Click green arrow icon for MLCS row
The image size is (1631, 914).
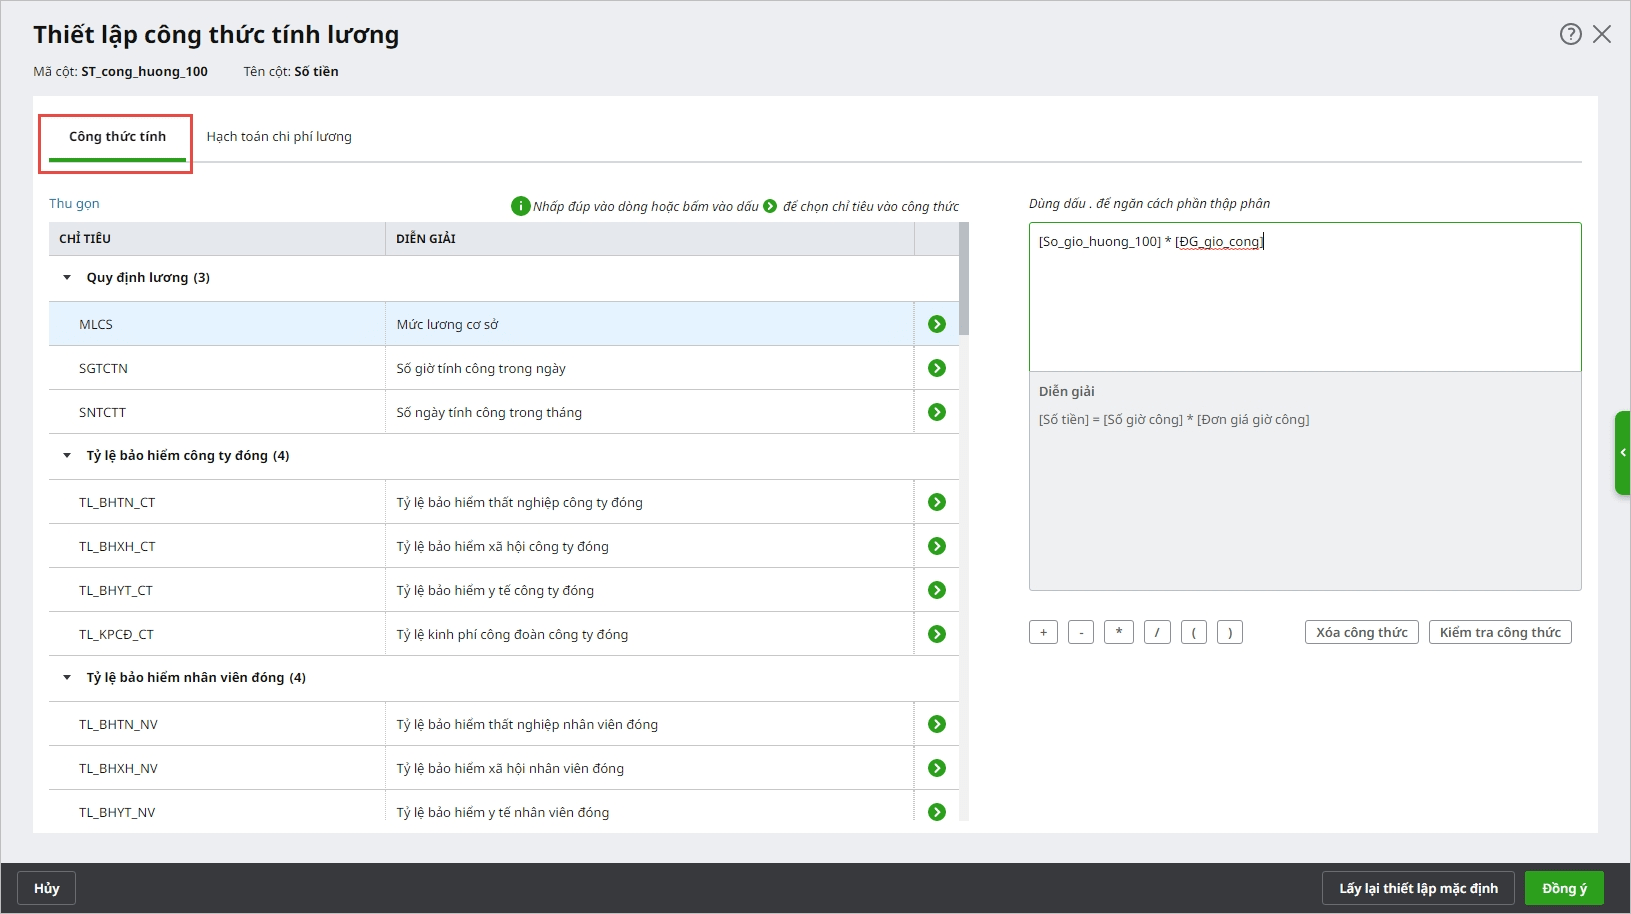coord(936,324)
